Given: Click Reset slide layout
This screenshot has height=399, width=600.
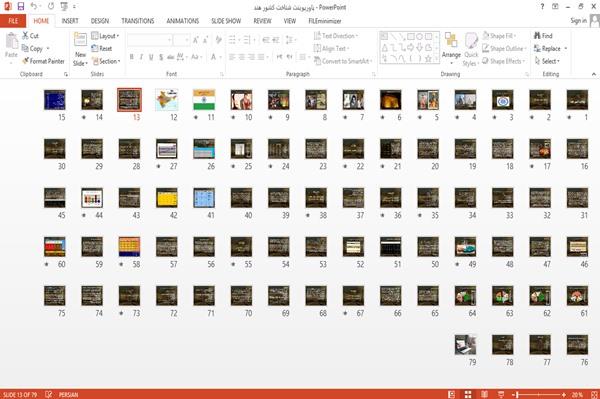Looking at the screenshot, I should (x=102, y=48).
